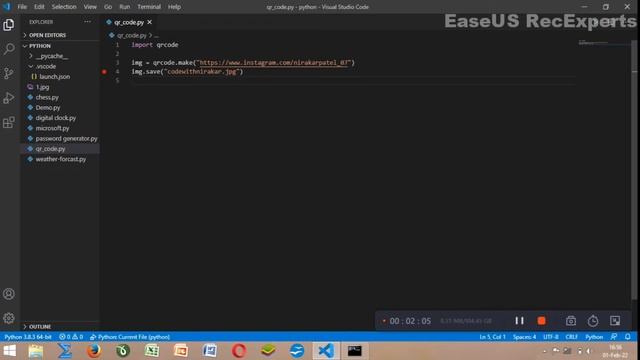The image size is (640, 360).
Task: Open Selection menu
Action: click(x=64, y=7)
